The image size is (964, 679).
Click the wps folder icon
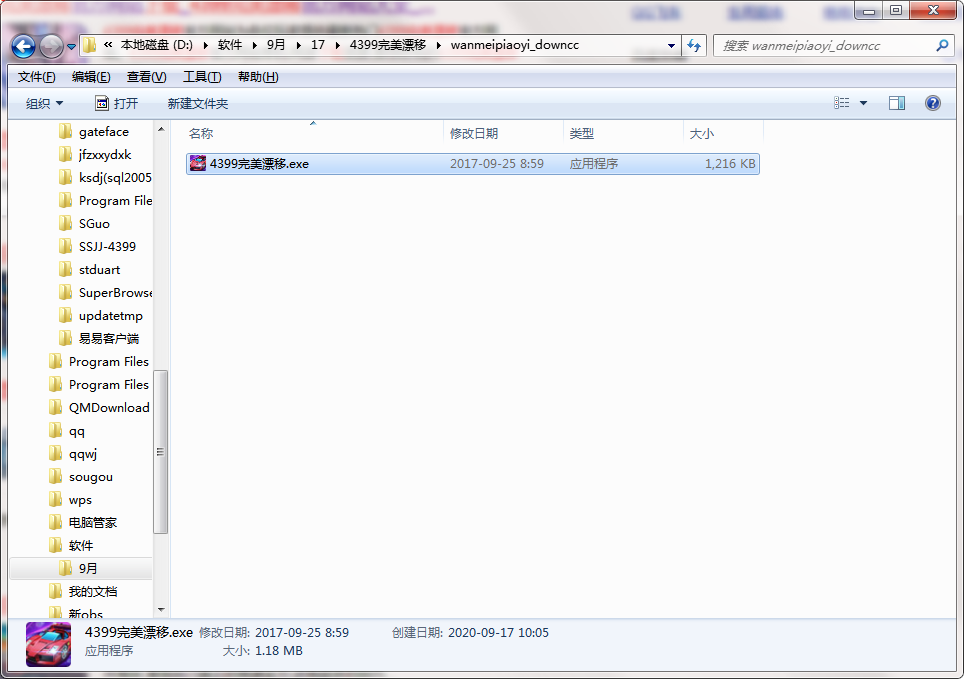pyautogui.click(x=55, y=499)
